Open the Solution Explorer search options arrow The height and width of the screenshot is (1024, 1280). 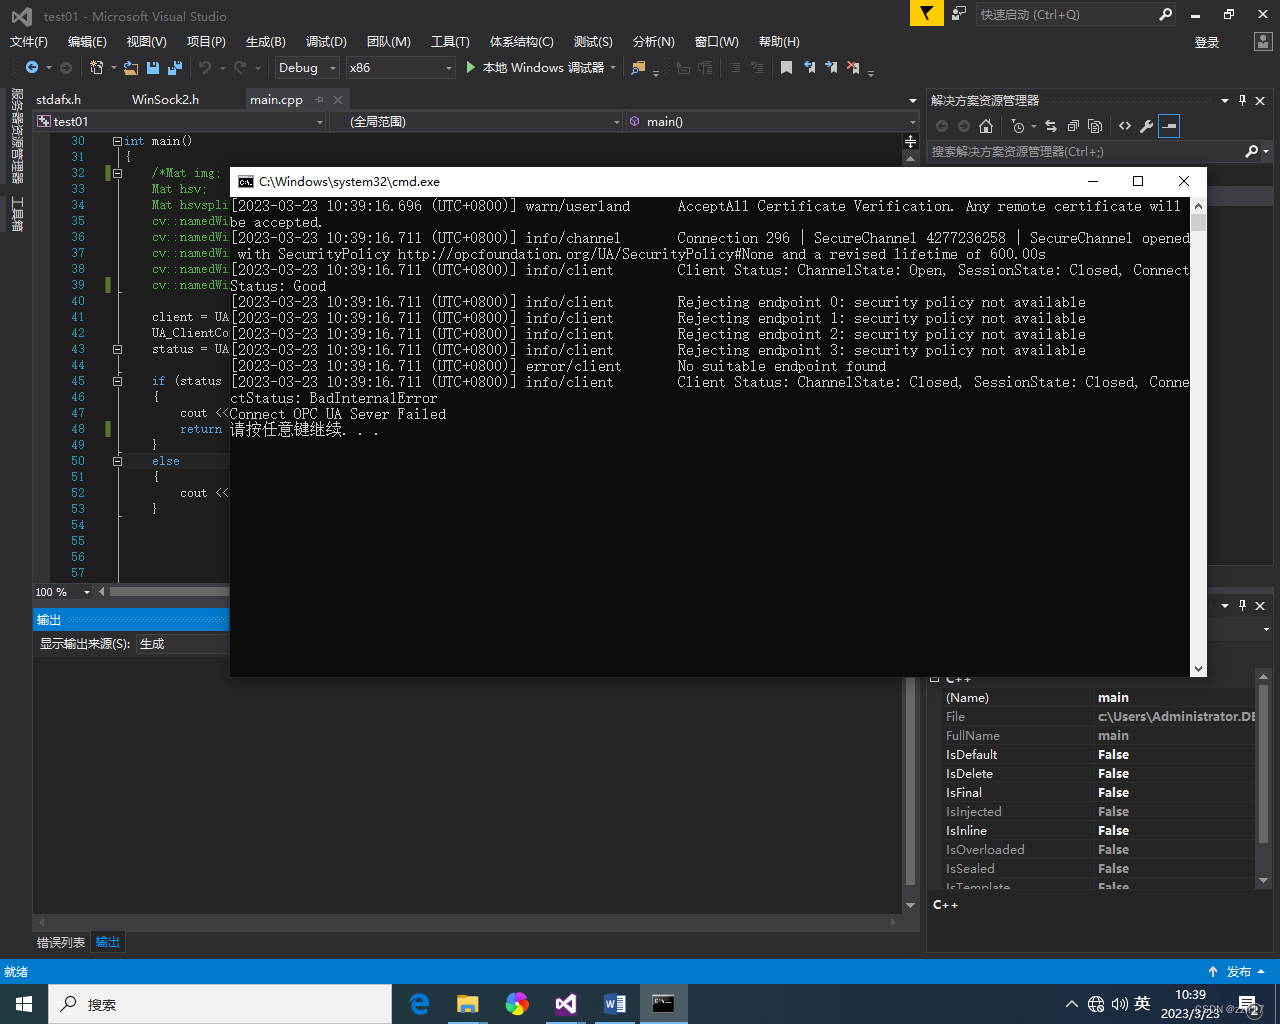click(x=1266, y=152)
